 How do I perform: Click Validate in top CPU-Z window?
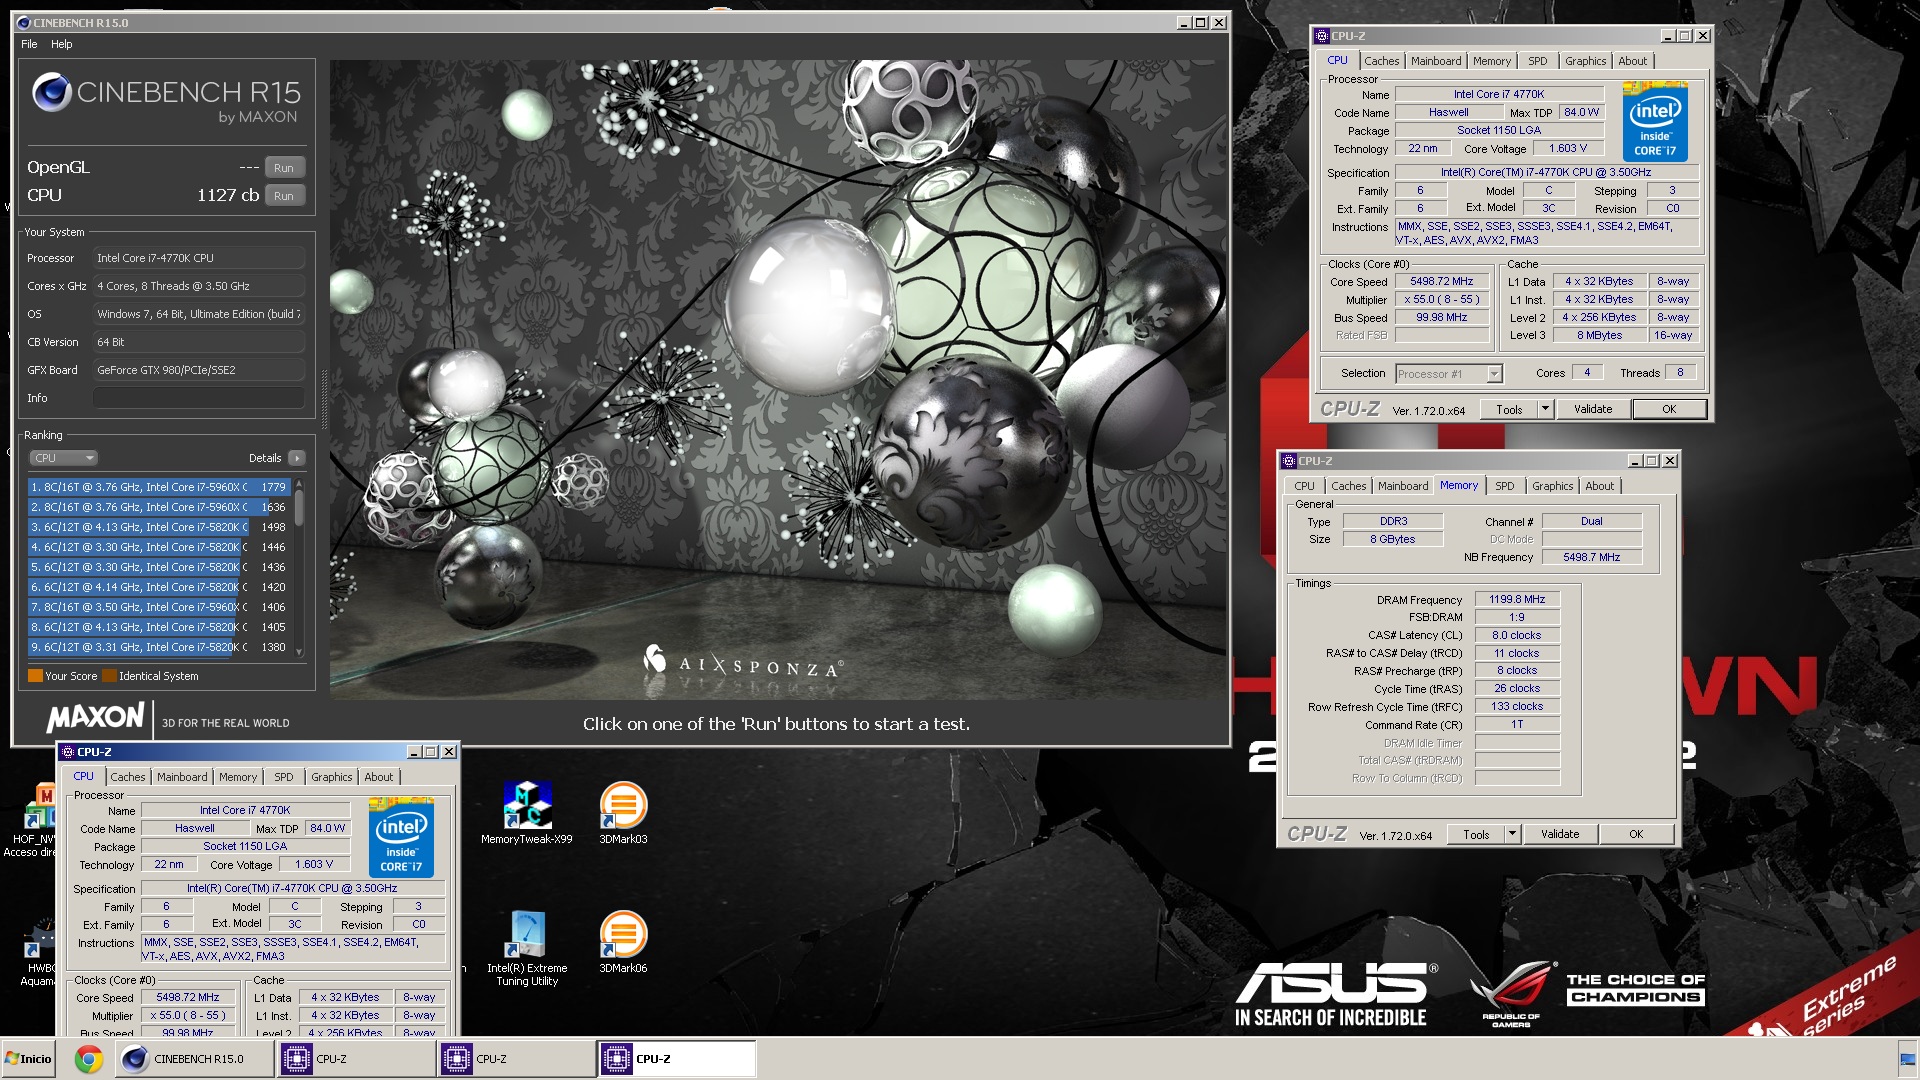(x=1593, y=409)
